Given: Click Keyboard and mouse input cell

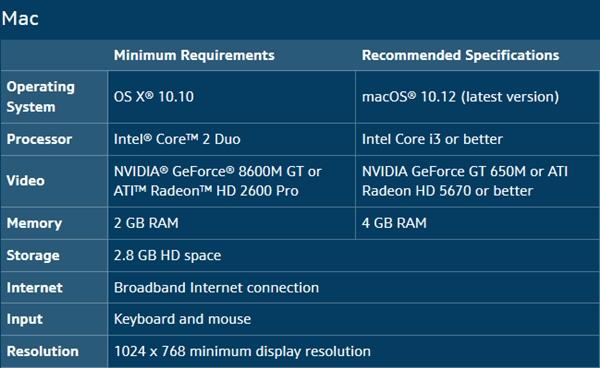Looking at the screenshot, I should point(354,319).
